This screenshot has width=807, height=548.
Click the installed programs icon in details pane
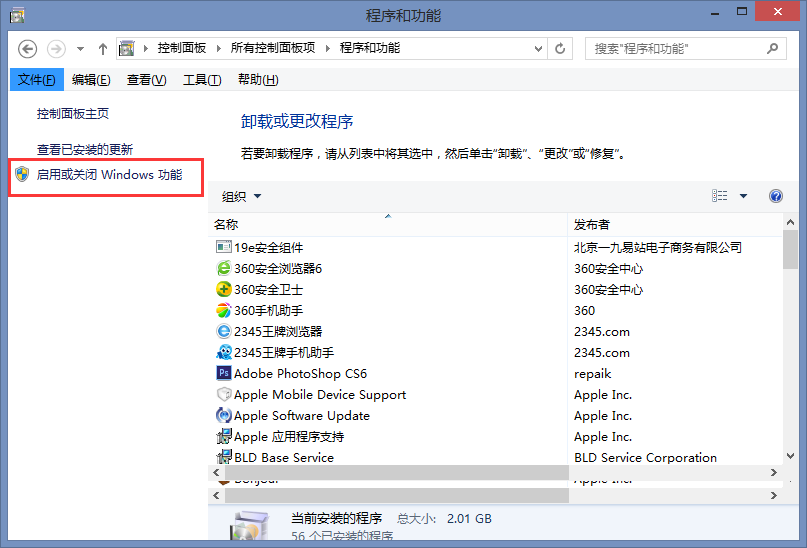click(249, 525)
